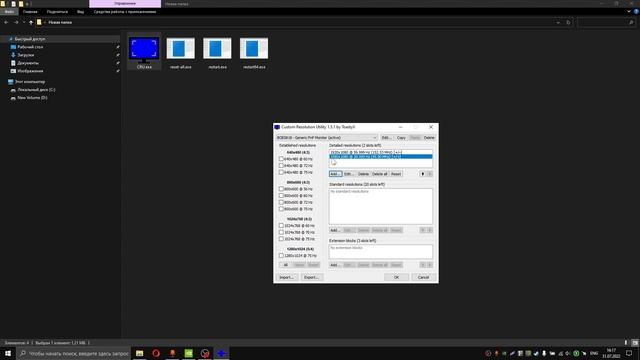Switch to the Главная ribbon tab

[x=30, y=12]
